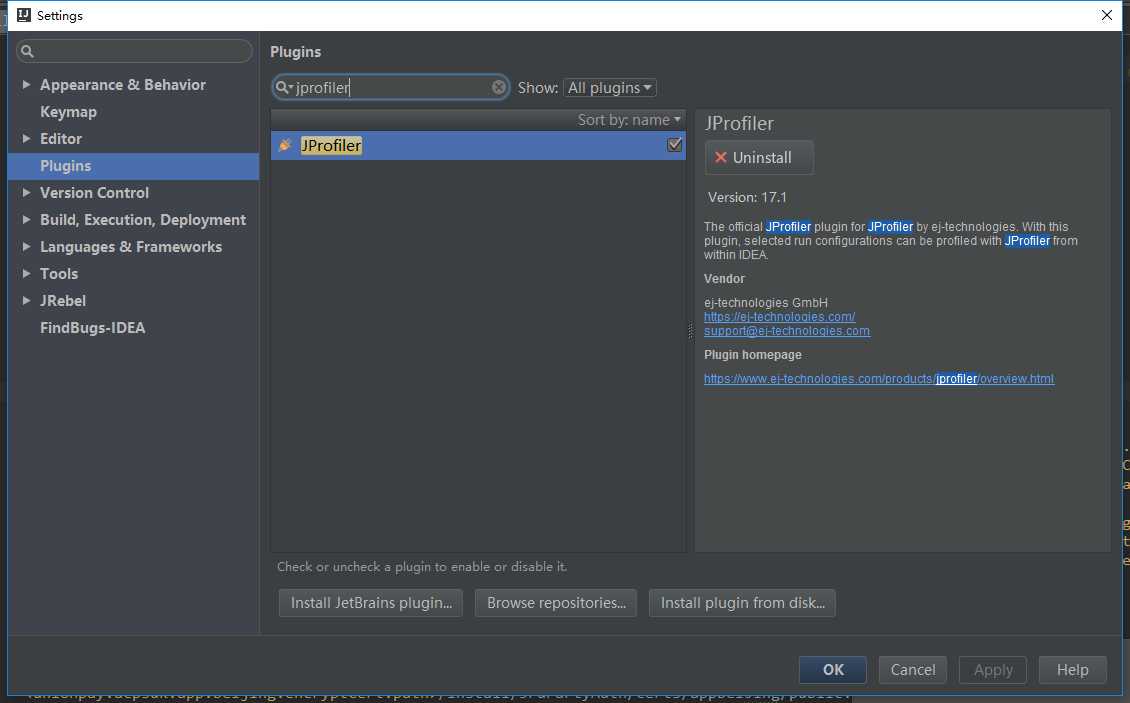1130x703 pixels.
Task: Click the splitter handle between list and details
Action: [690, 331]
